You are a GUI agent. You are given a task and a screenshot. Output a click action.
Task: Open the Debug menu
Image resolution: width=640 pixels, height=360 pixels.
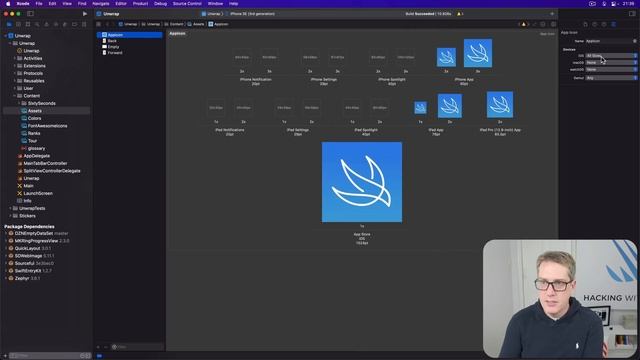click(x=160, y=4)
